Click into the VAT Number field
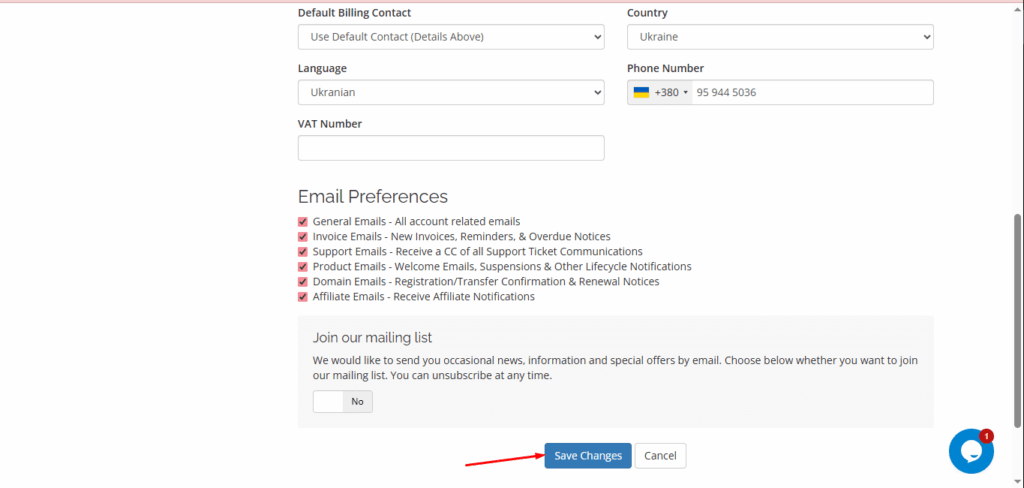The width and height of the screenshot is (1024, 488). pyautogui.click(x=450, y=148)
